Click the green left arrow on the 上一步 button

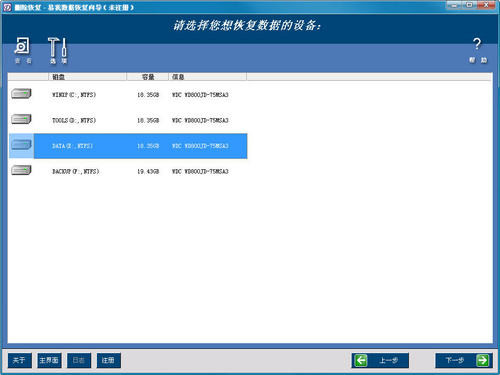click(x=361, y=360)
